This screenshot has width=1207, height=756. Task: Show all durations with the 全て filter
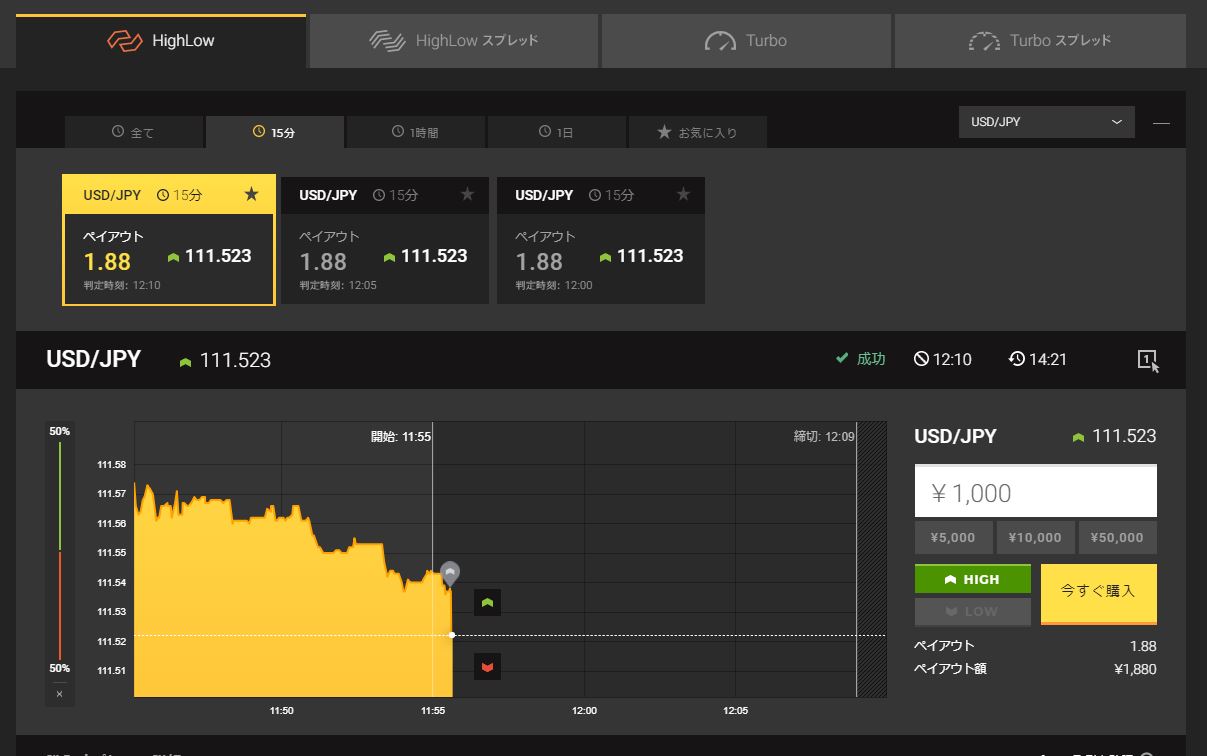[134, 132]
